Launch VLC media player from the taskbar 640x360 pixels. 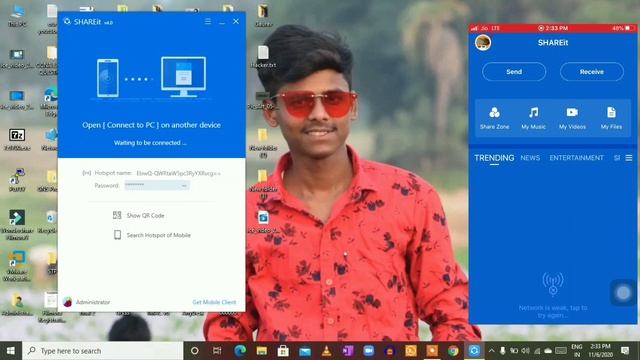327,351
